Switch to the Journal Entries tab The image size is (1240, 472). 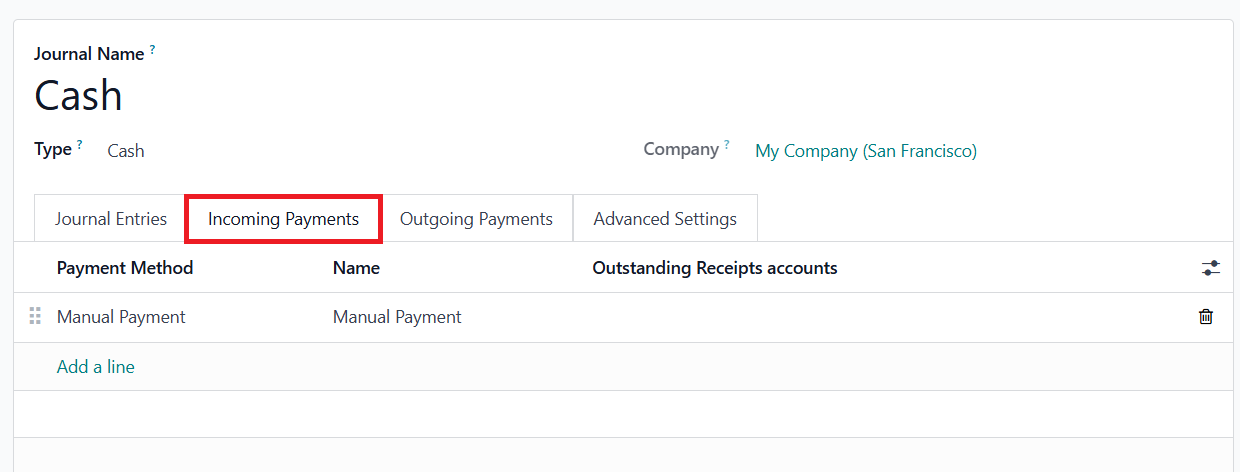(111, 219)
